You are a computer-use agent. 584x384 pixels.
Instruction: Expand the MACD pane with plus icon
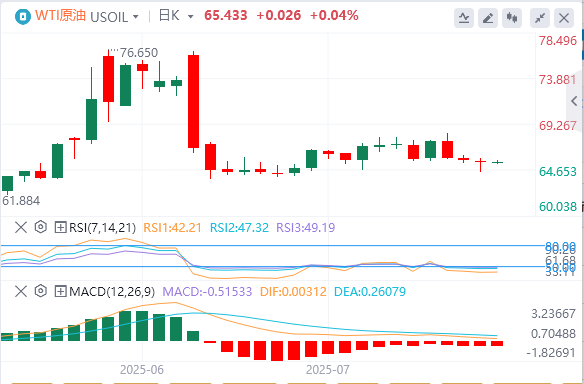60,291
